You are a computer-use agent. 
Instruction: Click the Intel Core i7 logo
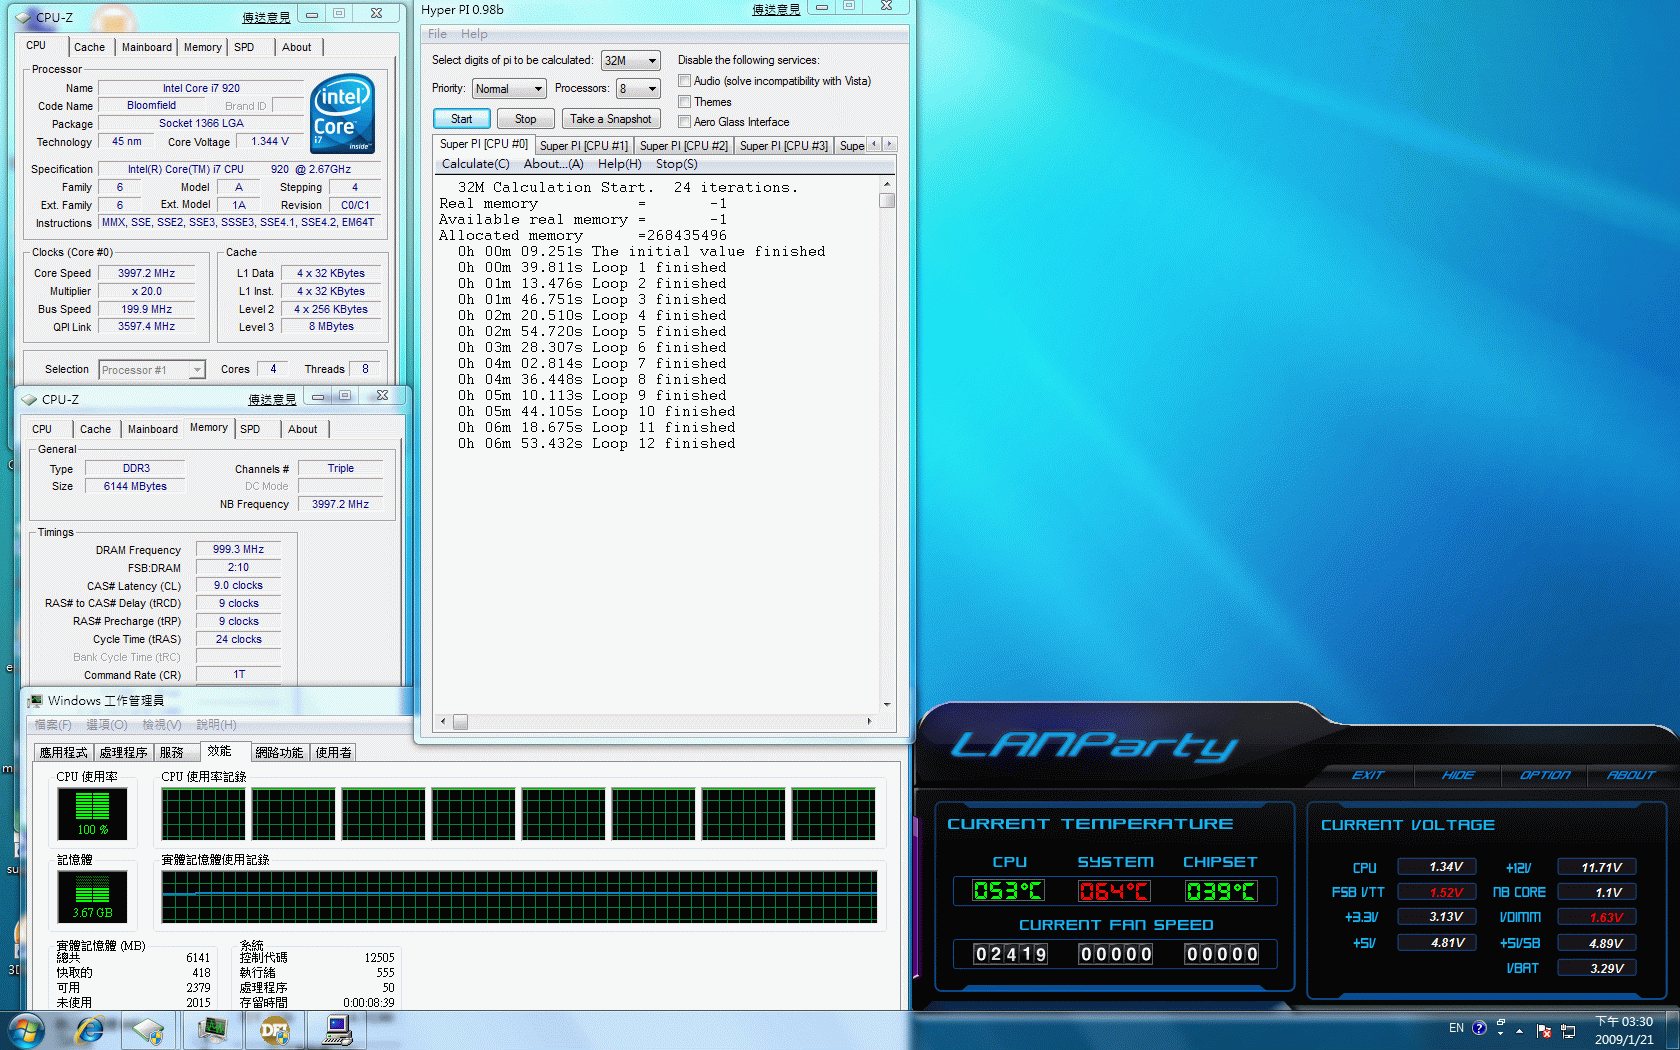[x=343, y=113]
